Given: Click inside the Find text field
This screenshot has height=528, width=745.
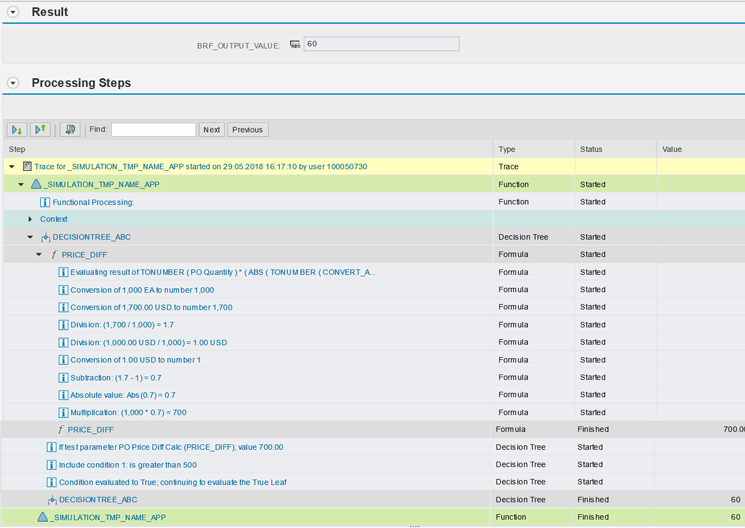Looking at the screenshot, I should [x=153, y=130].
